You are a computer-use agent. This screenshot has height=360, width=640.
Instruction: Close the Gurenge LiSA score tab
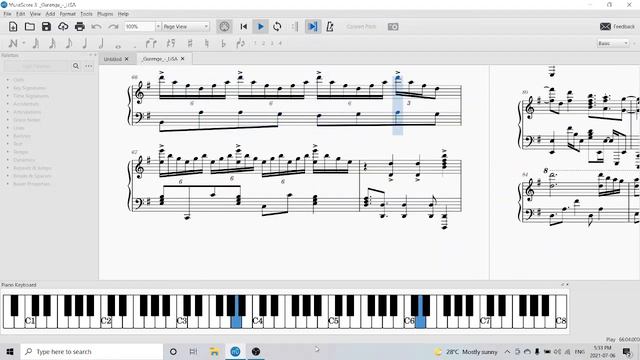[182, 59]
